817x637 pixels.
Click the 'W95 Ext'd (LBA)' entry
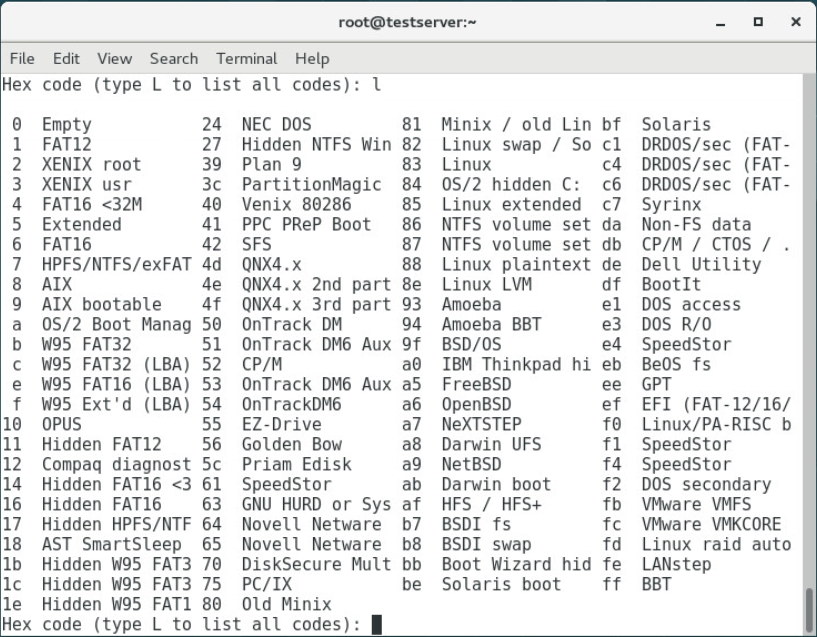(117, 404)
